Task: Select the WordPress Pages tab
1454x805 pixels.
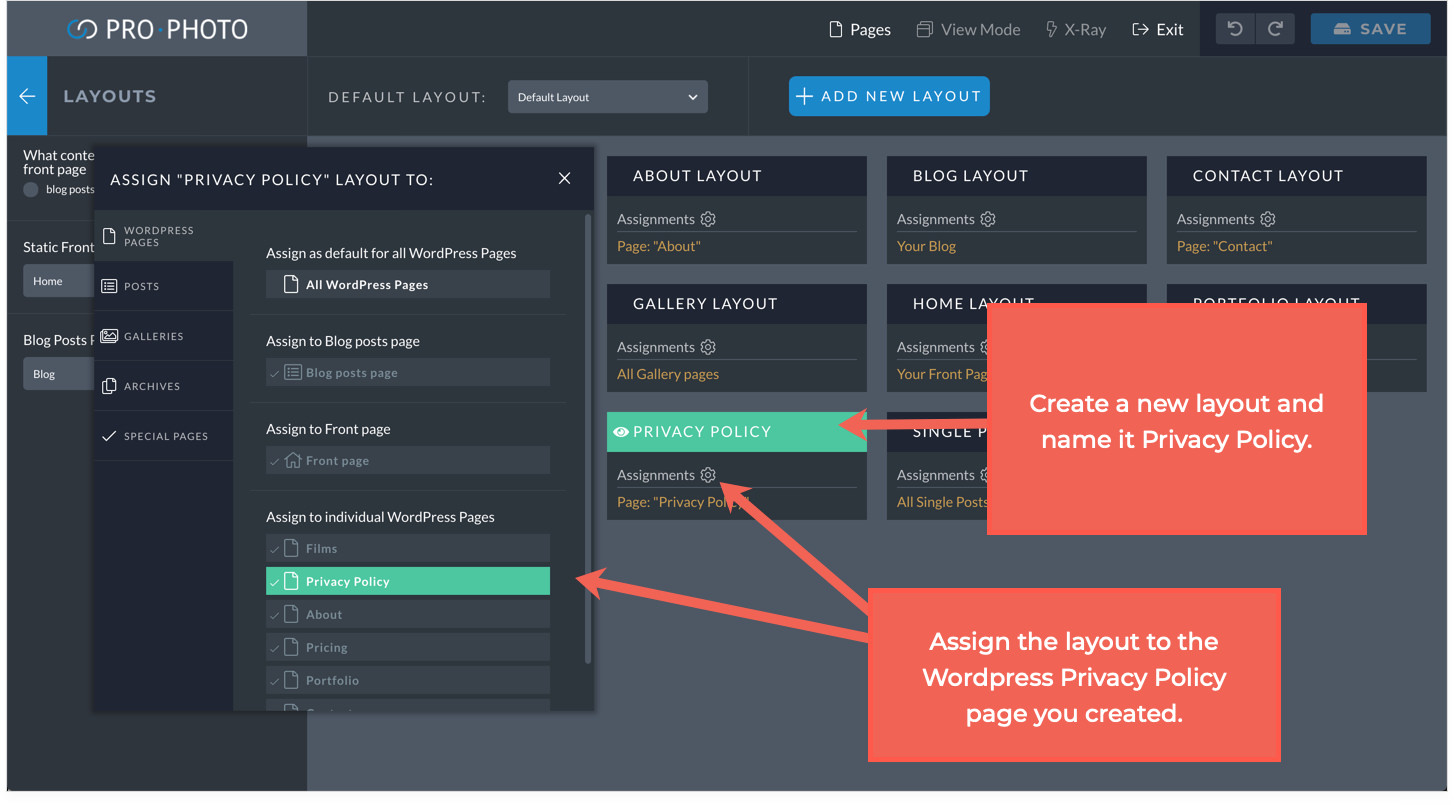Action: [x=163, y=236]
